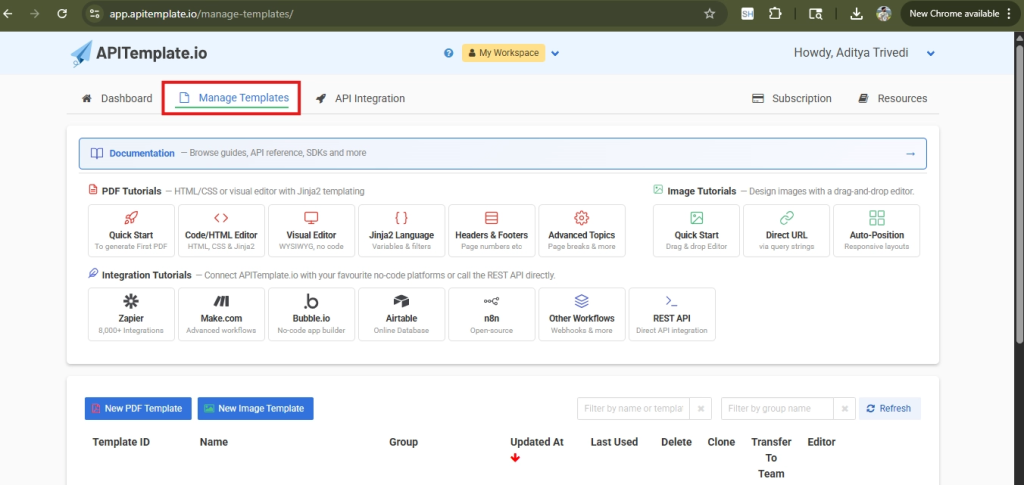The height and width of the screenshot is (485, 1024).
Task: Open the Airtable integration tutorial
Action: point(401,314)
